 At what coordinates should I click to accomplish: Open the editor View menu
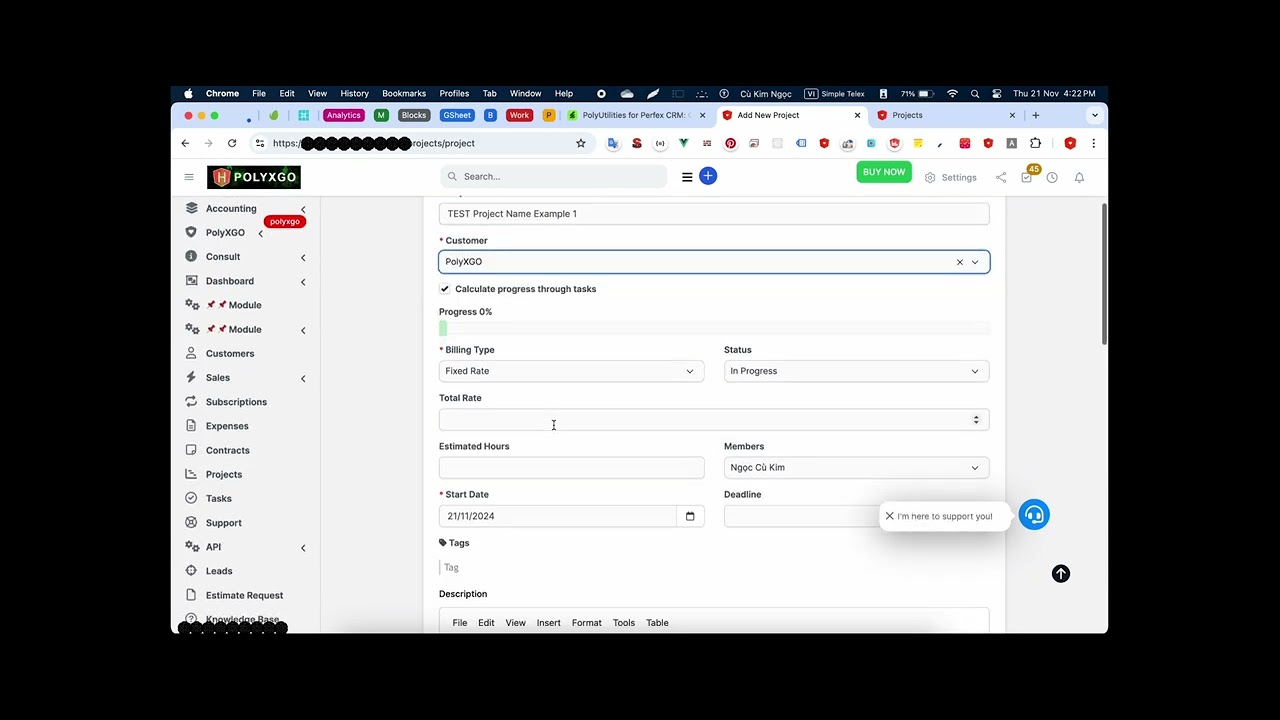(x=515, y=623)
